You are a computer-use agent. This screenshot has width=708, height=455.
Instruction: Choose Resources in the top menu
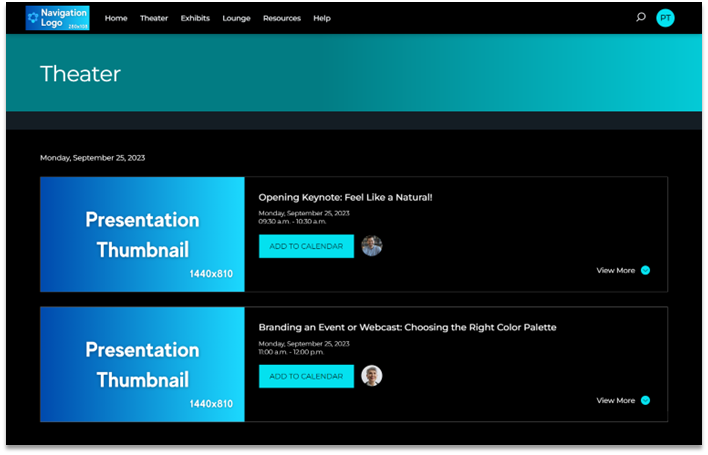(282, 18)
